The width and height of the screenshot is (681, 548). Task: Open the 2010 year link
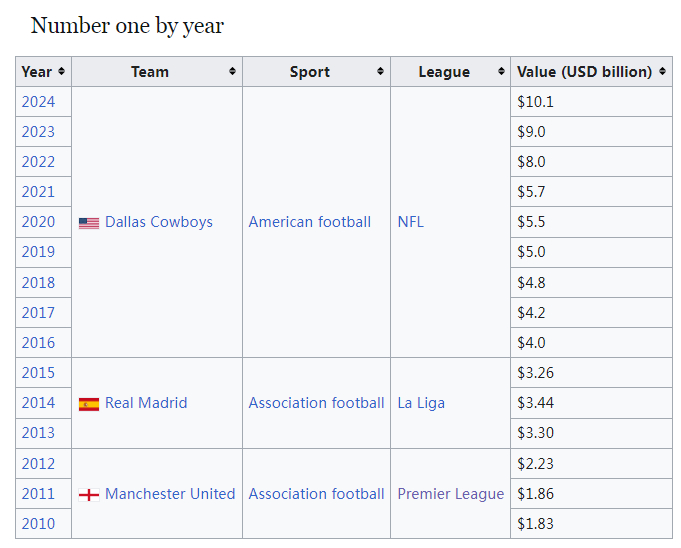click(x=38, y=524)
